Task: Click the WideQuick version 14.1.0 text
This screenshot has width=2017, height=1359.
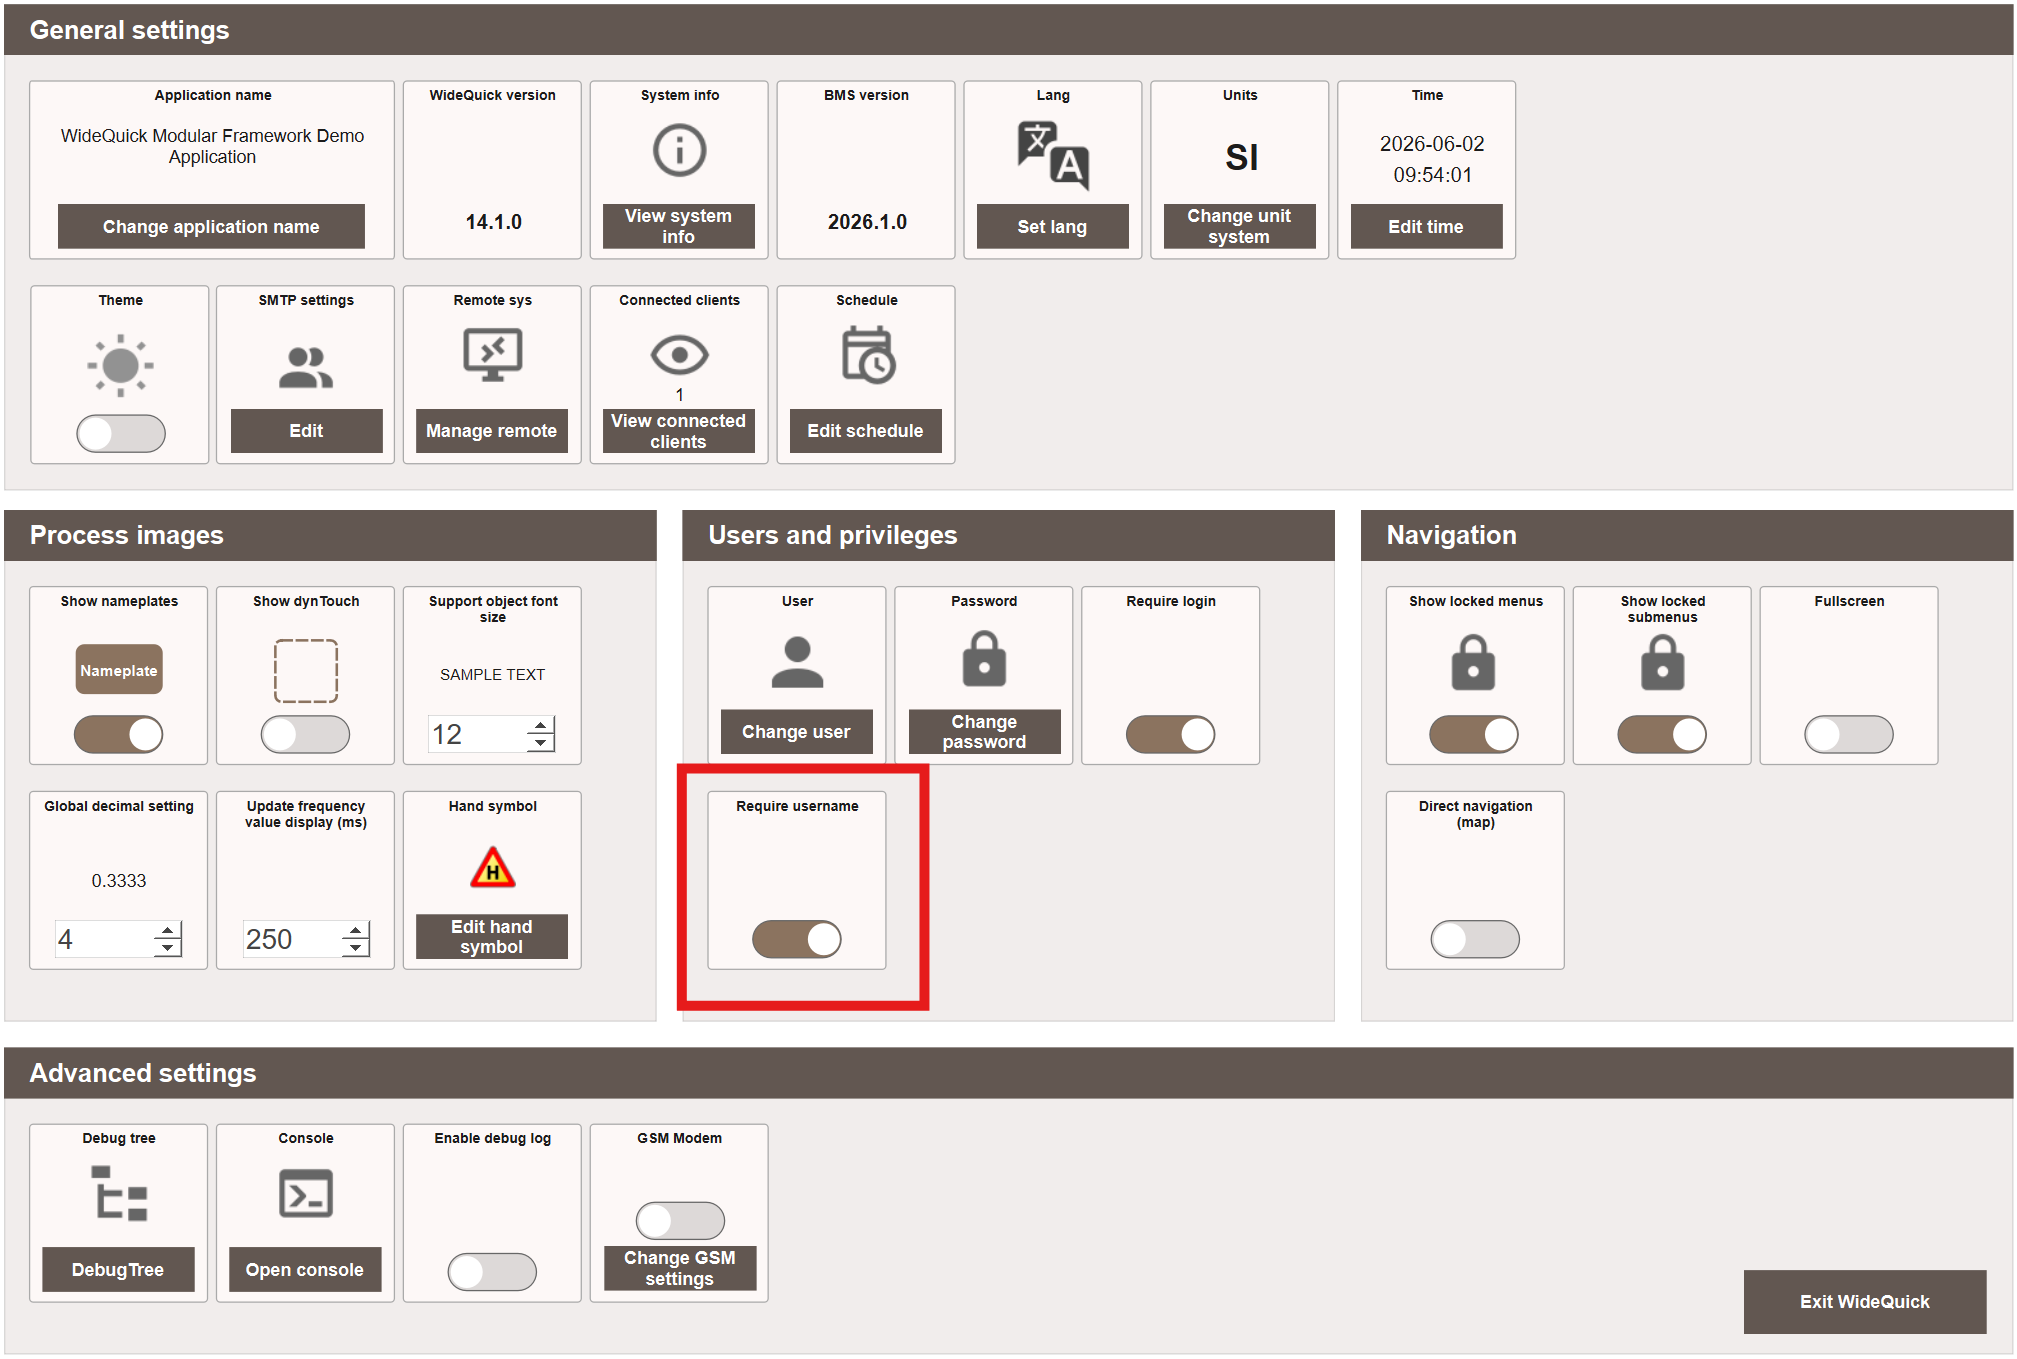Action: [x=493, y=222]
